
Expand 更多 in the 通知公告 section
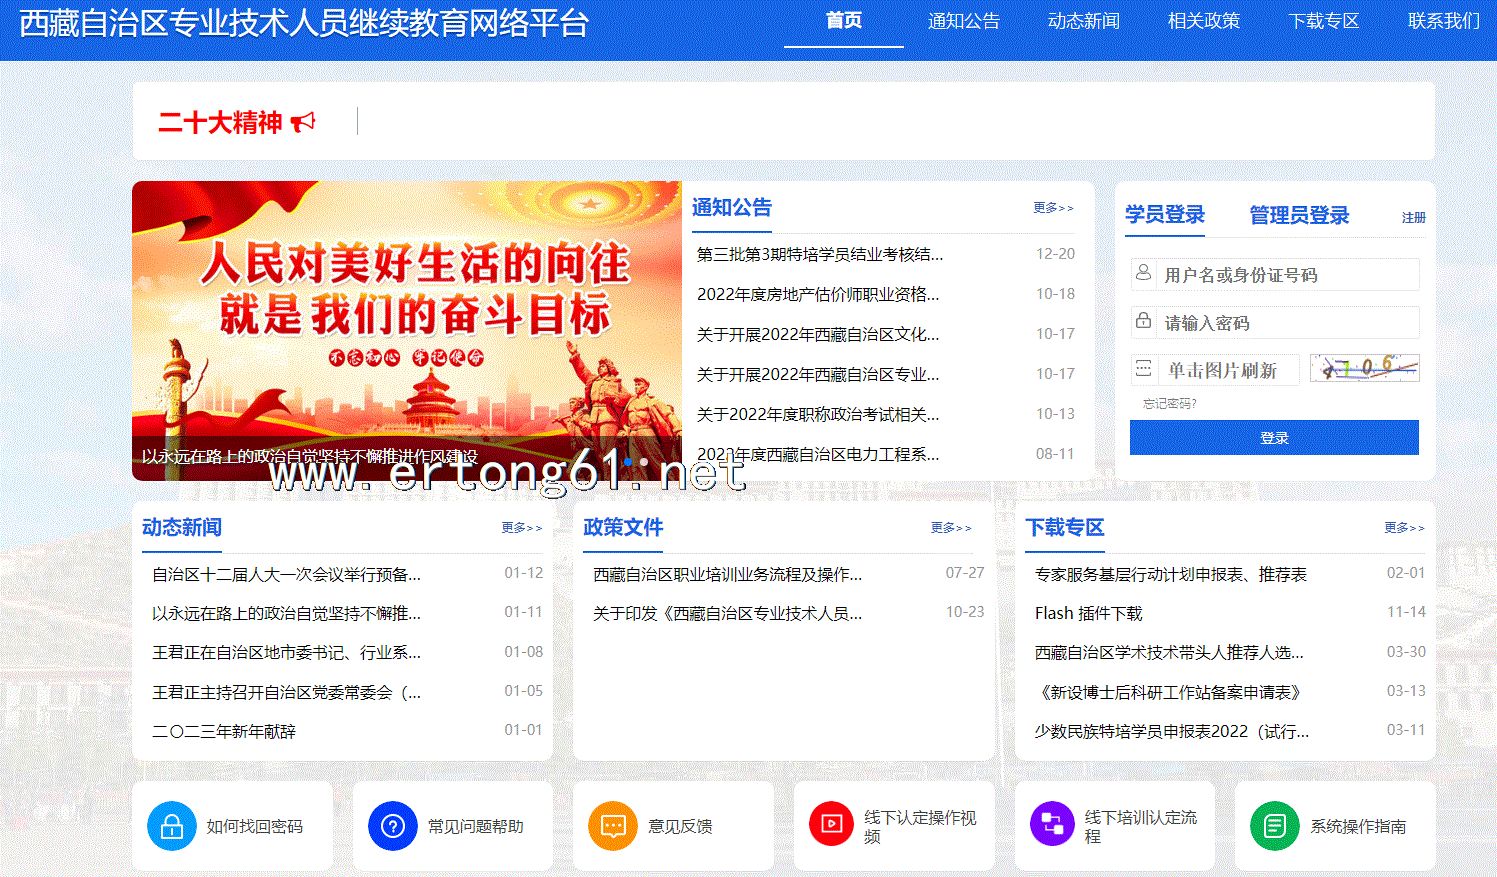point(1053,208)
